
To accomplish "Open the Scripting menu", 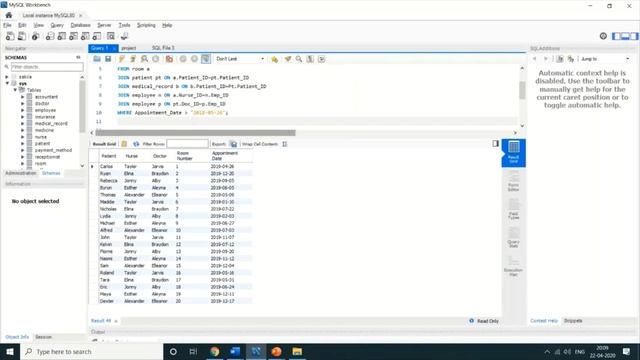I will click(x=146, y=25).
